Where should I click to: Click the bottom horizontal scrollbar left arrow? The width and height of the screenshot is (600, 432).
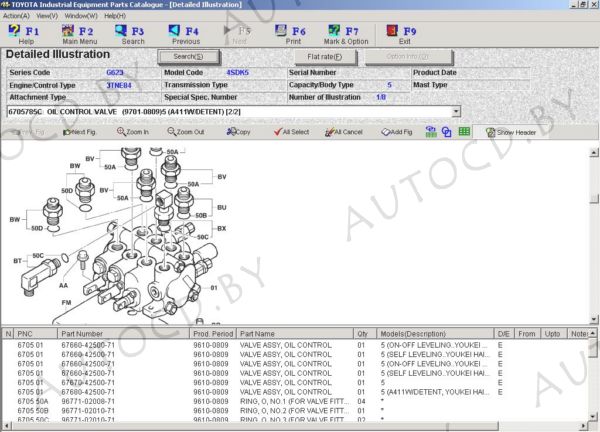pyautogui.click(x=6, y=425)
